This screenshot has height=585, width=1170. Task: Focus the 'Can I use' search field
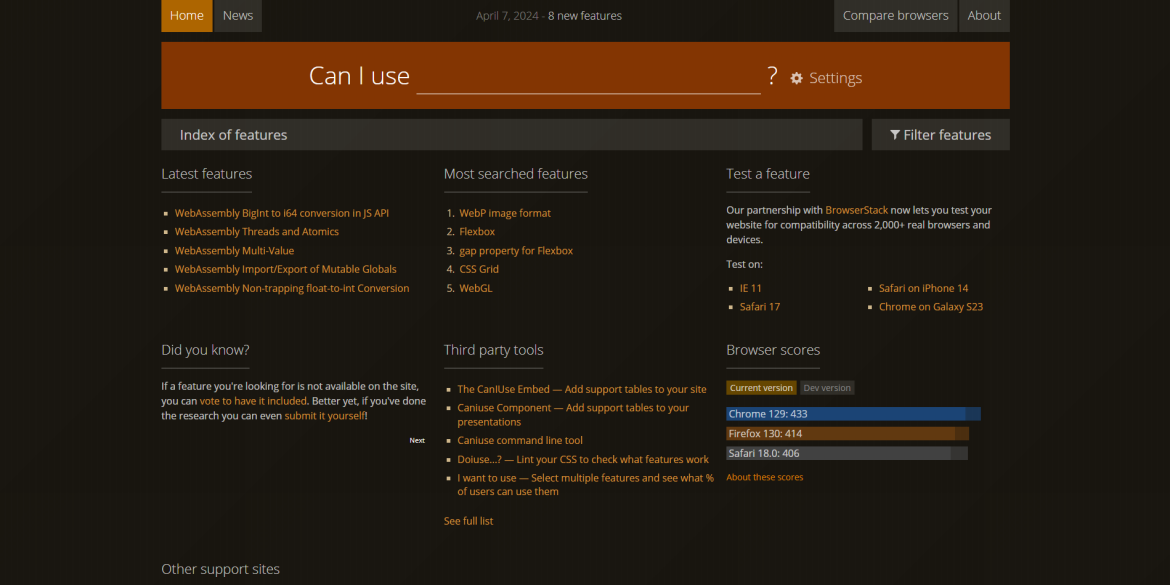[588, 76]
